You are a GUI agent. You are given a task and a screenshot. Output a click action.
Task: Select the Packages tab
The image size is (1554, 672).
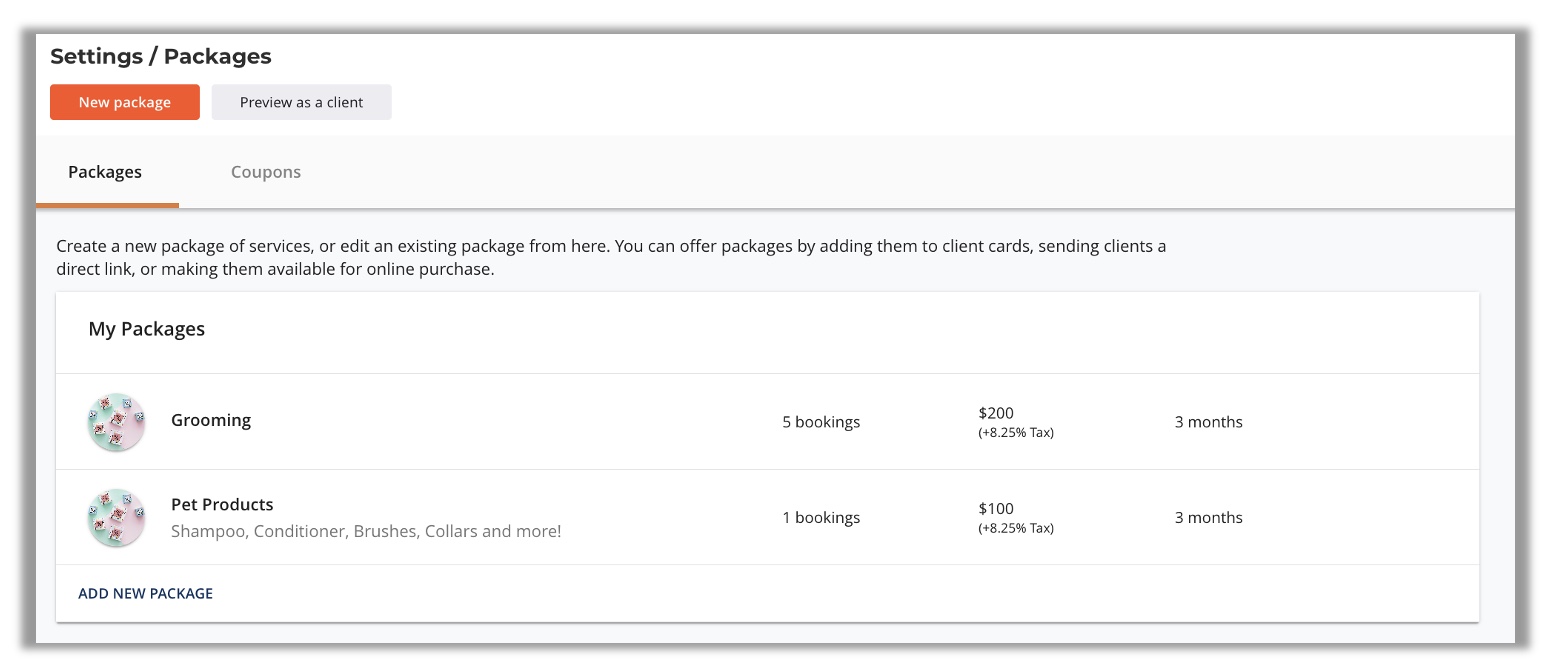105,172
